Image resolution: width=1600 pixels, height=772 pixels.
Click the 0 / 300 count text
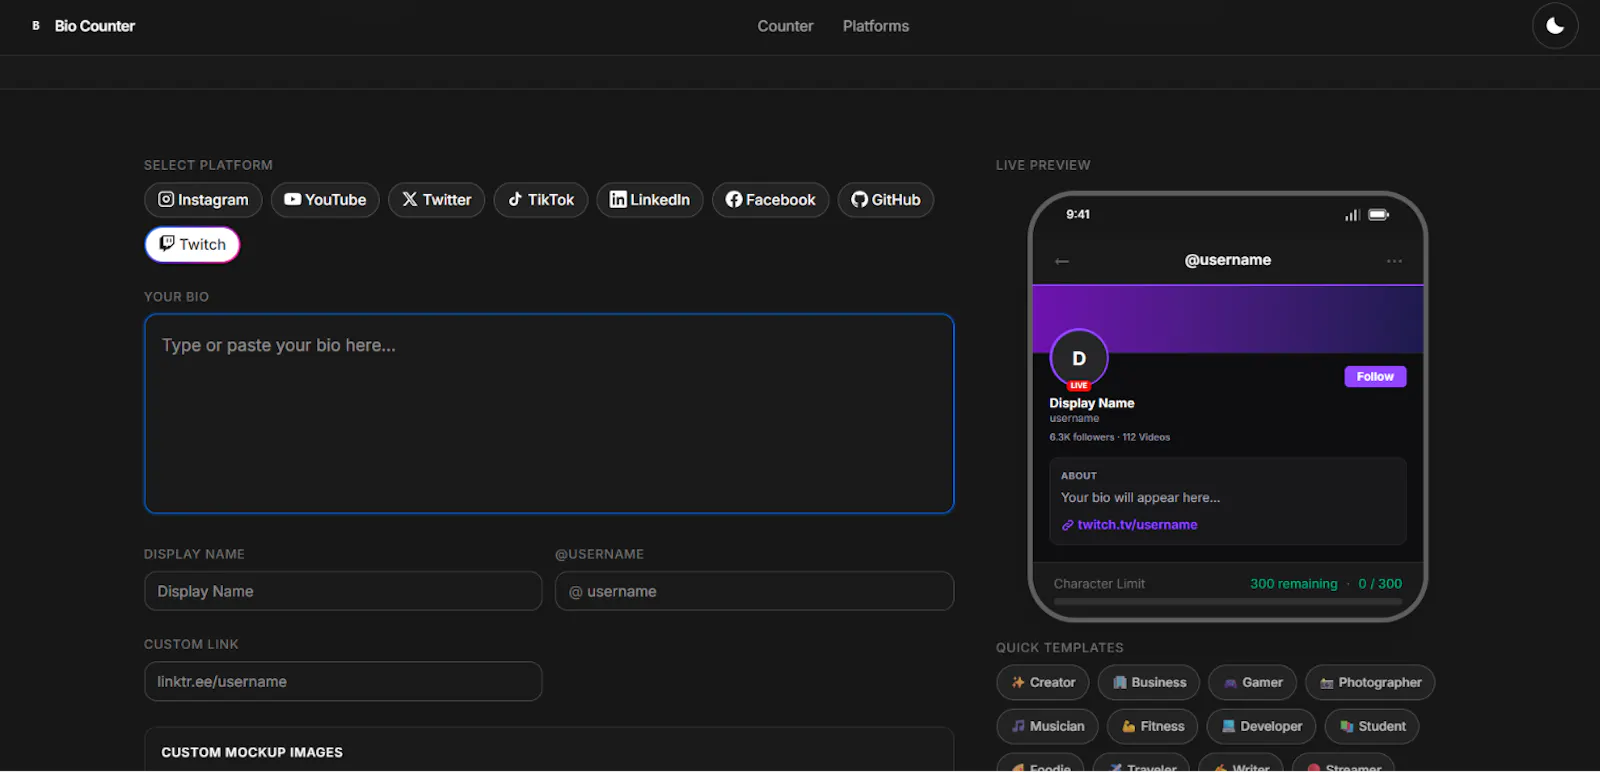point(1380,584)
